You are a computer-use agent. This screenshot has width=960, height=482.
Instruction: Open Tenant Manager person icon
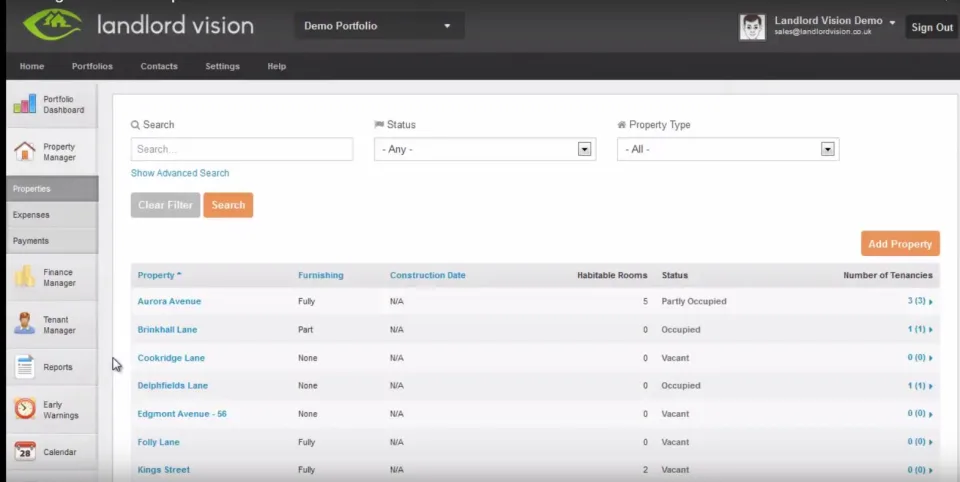tap(24, 324)
